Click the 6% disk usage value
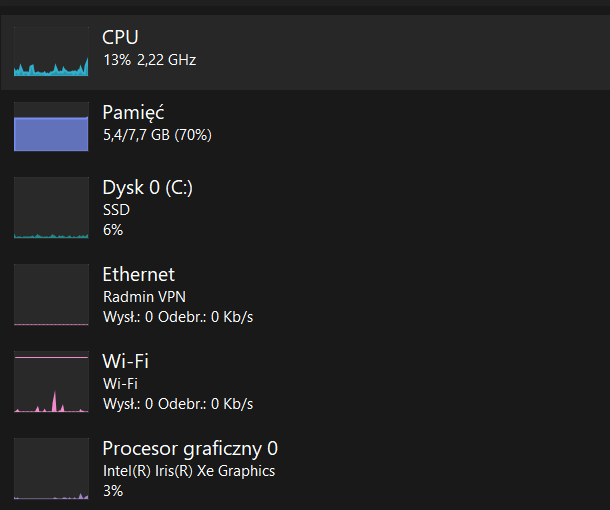The height and width of the screenshot is (510, 610). [x=113, y=230]
